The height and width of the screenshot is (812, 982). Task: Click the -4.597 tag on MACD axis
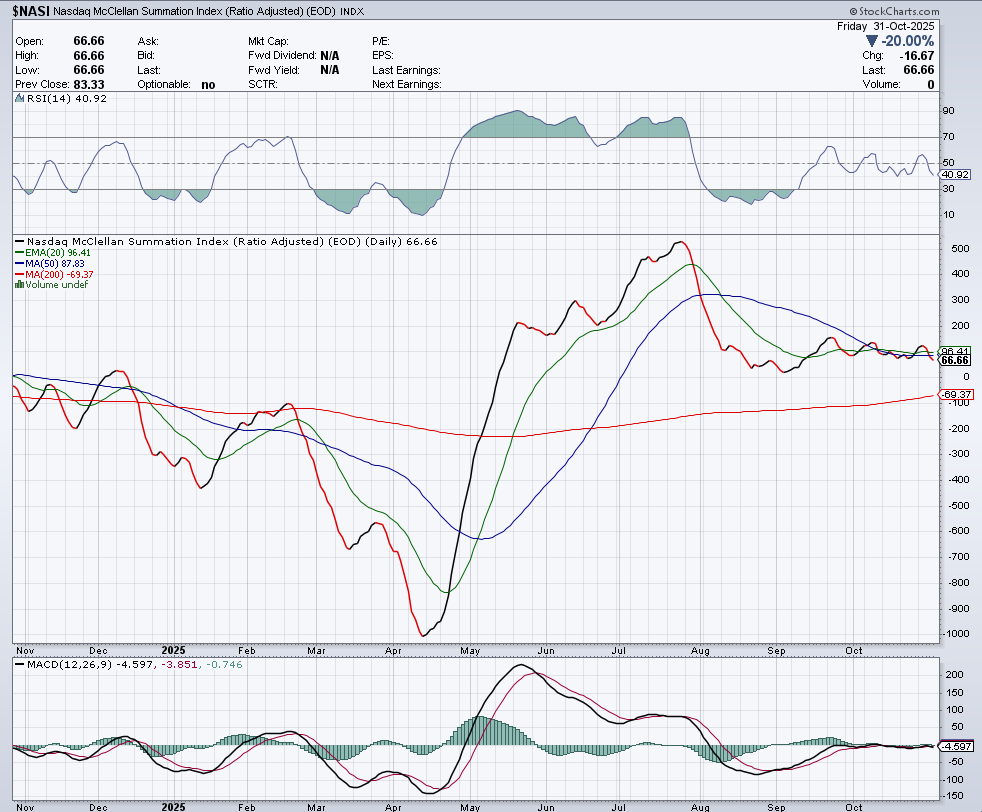click(x=956, y=746)
